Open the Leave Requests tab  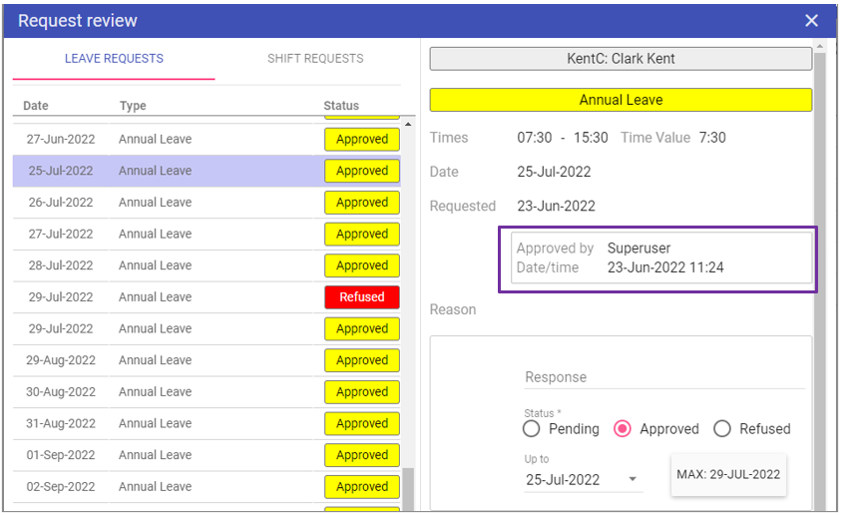(x=114, y=59)
